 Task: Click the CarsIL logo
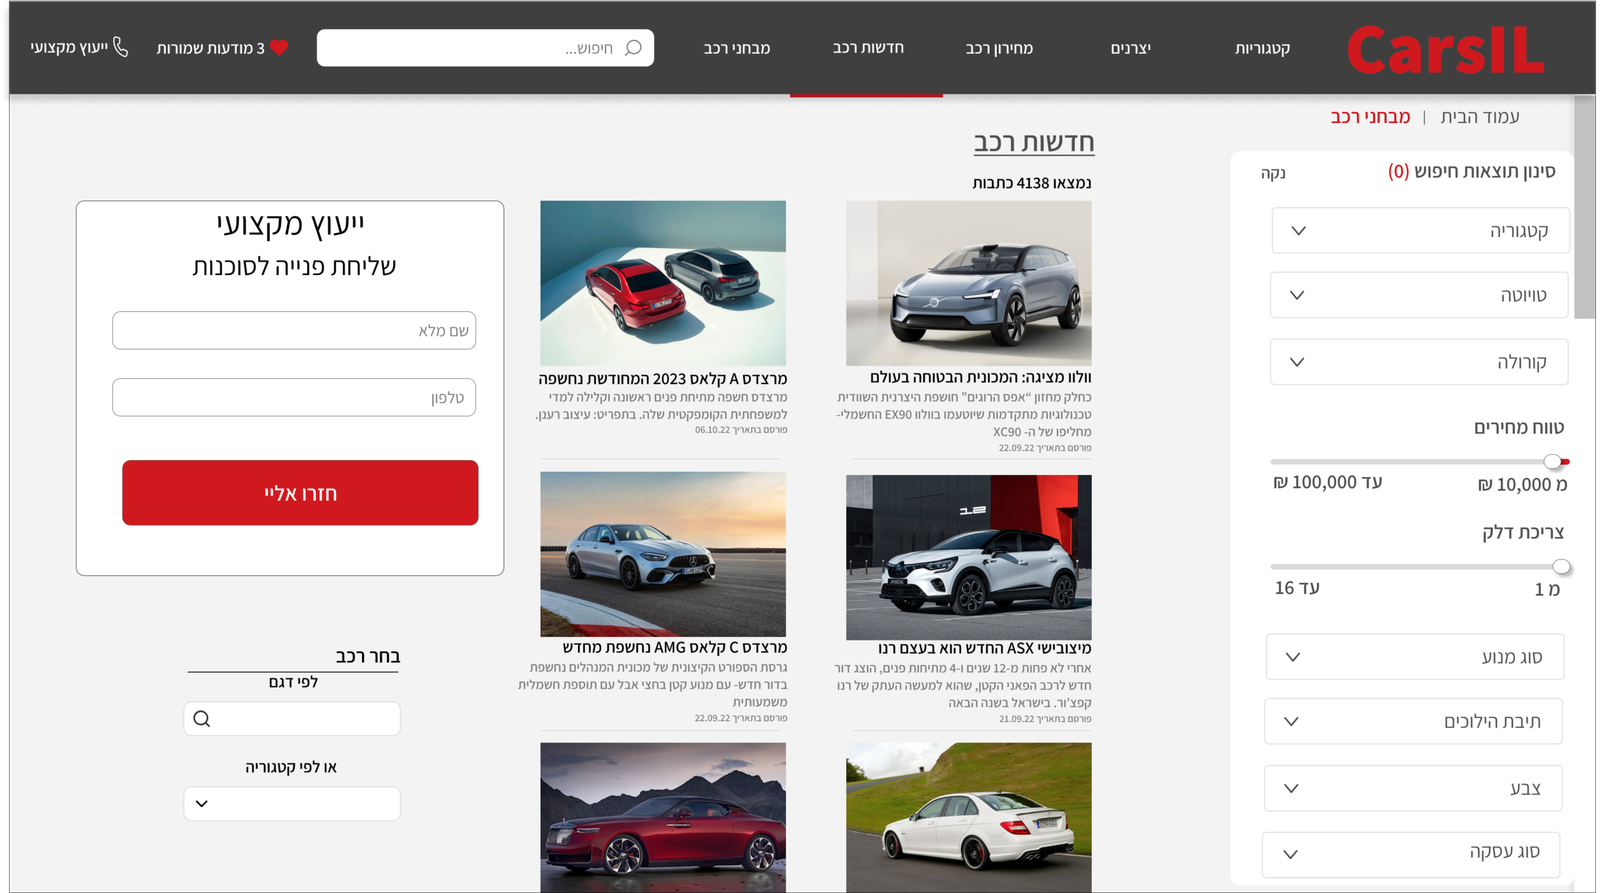[x=1445, y=49]
